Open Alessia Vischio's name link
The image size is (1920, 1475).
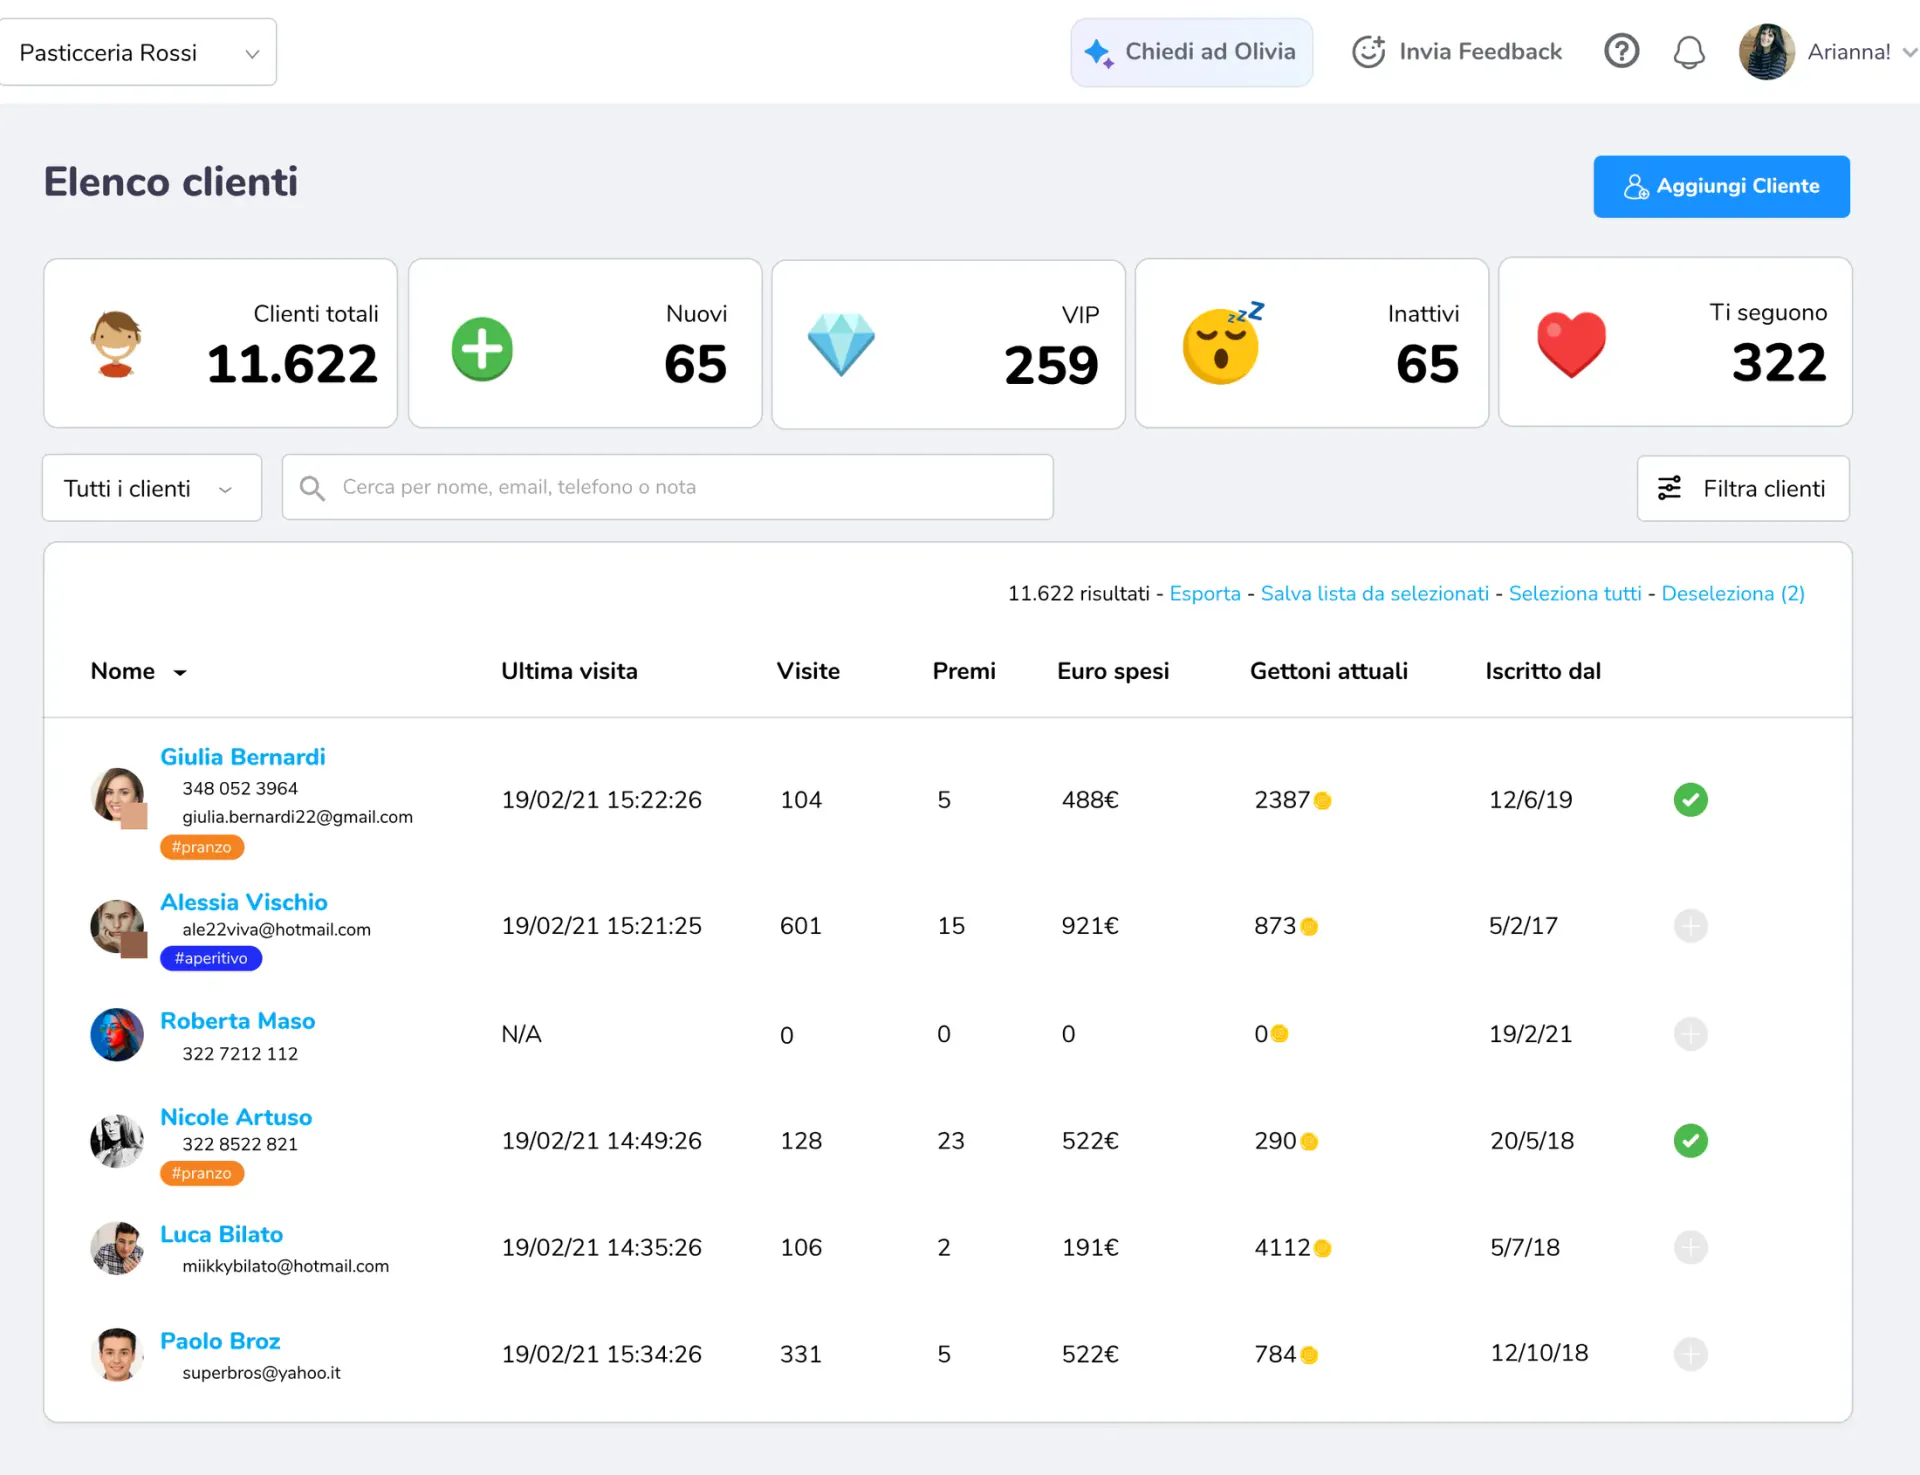pos(244,902)
